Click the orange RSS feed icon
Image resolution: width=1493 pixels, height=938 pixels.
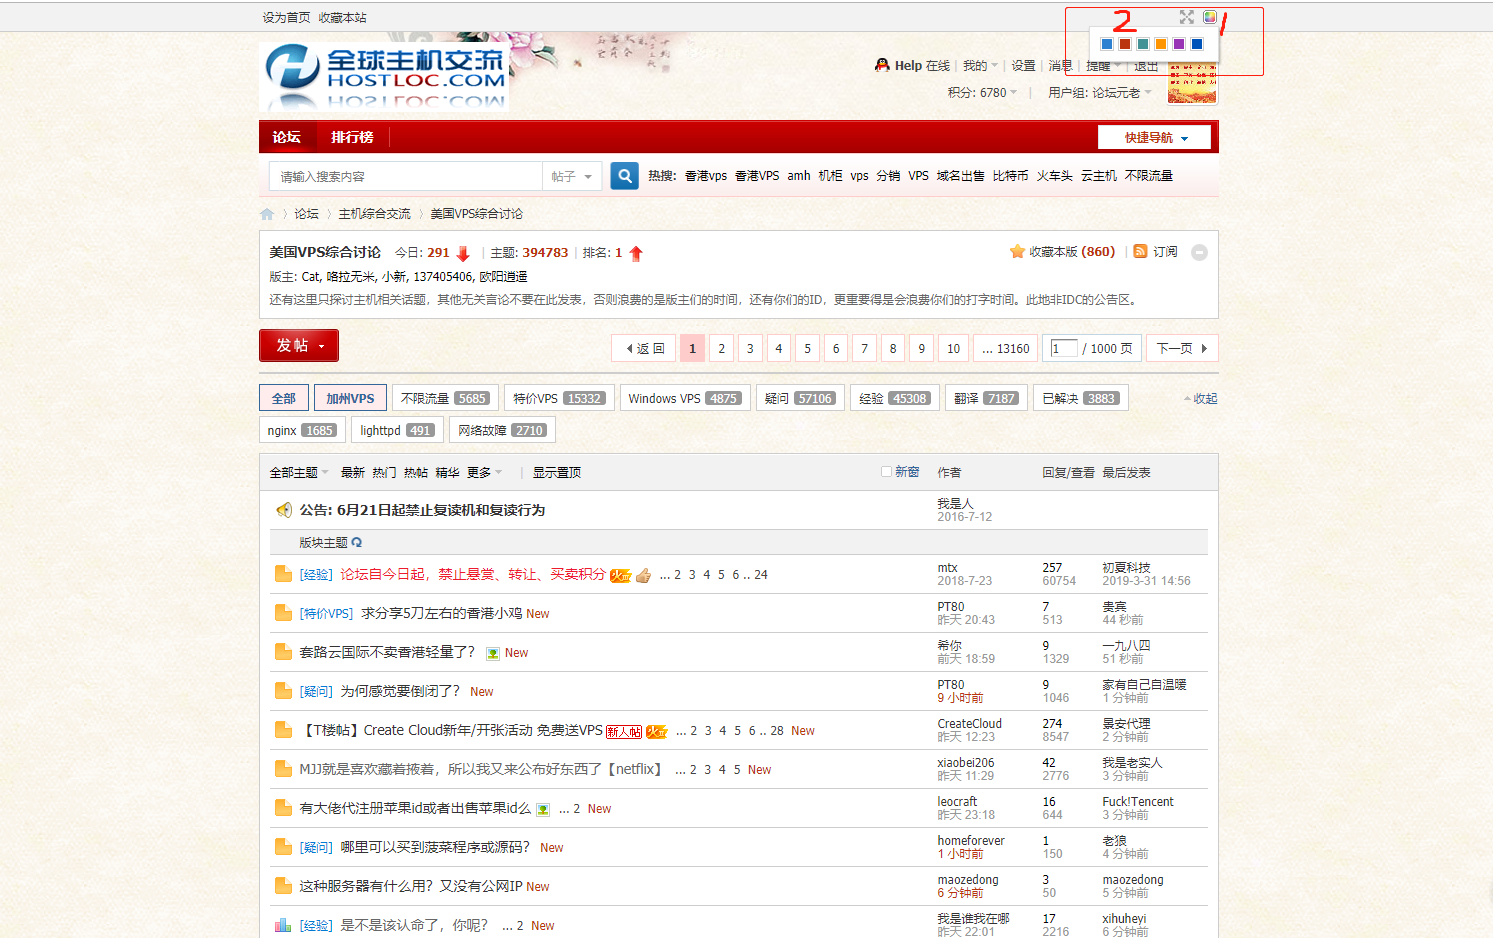point(1140,251)
